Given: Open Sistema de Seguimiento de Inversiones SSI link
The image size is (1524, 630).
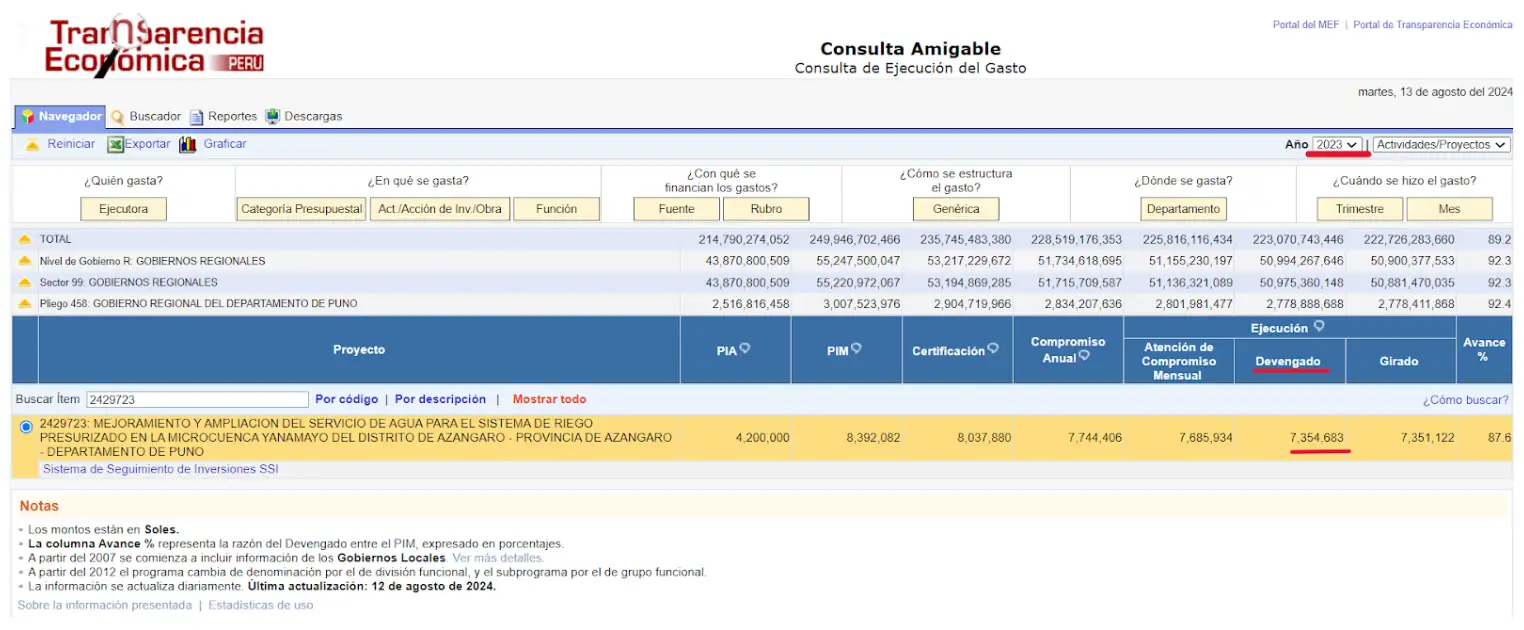Looking at the screenshot, I should [x=160, y=469].
